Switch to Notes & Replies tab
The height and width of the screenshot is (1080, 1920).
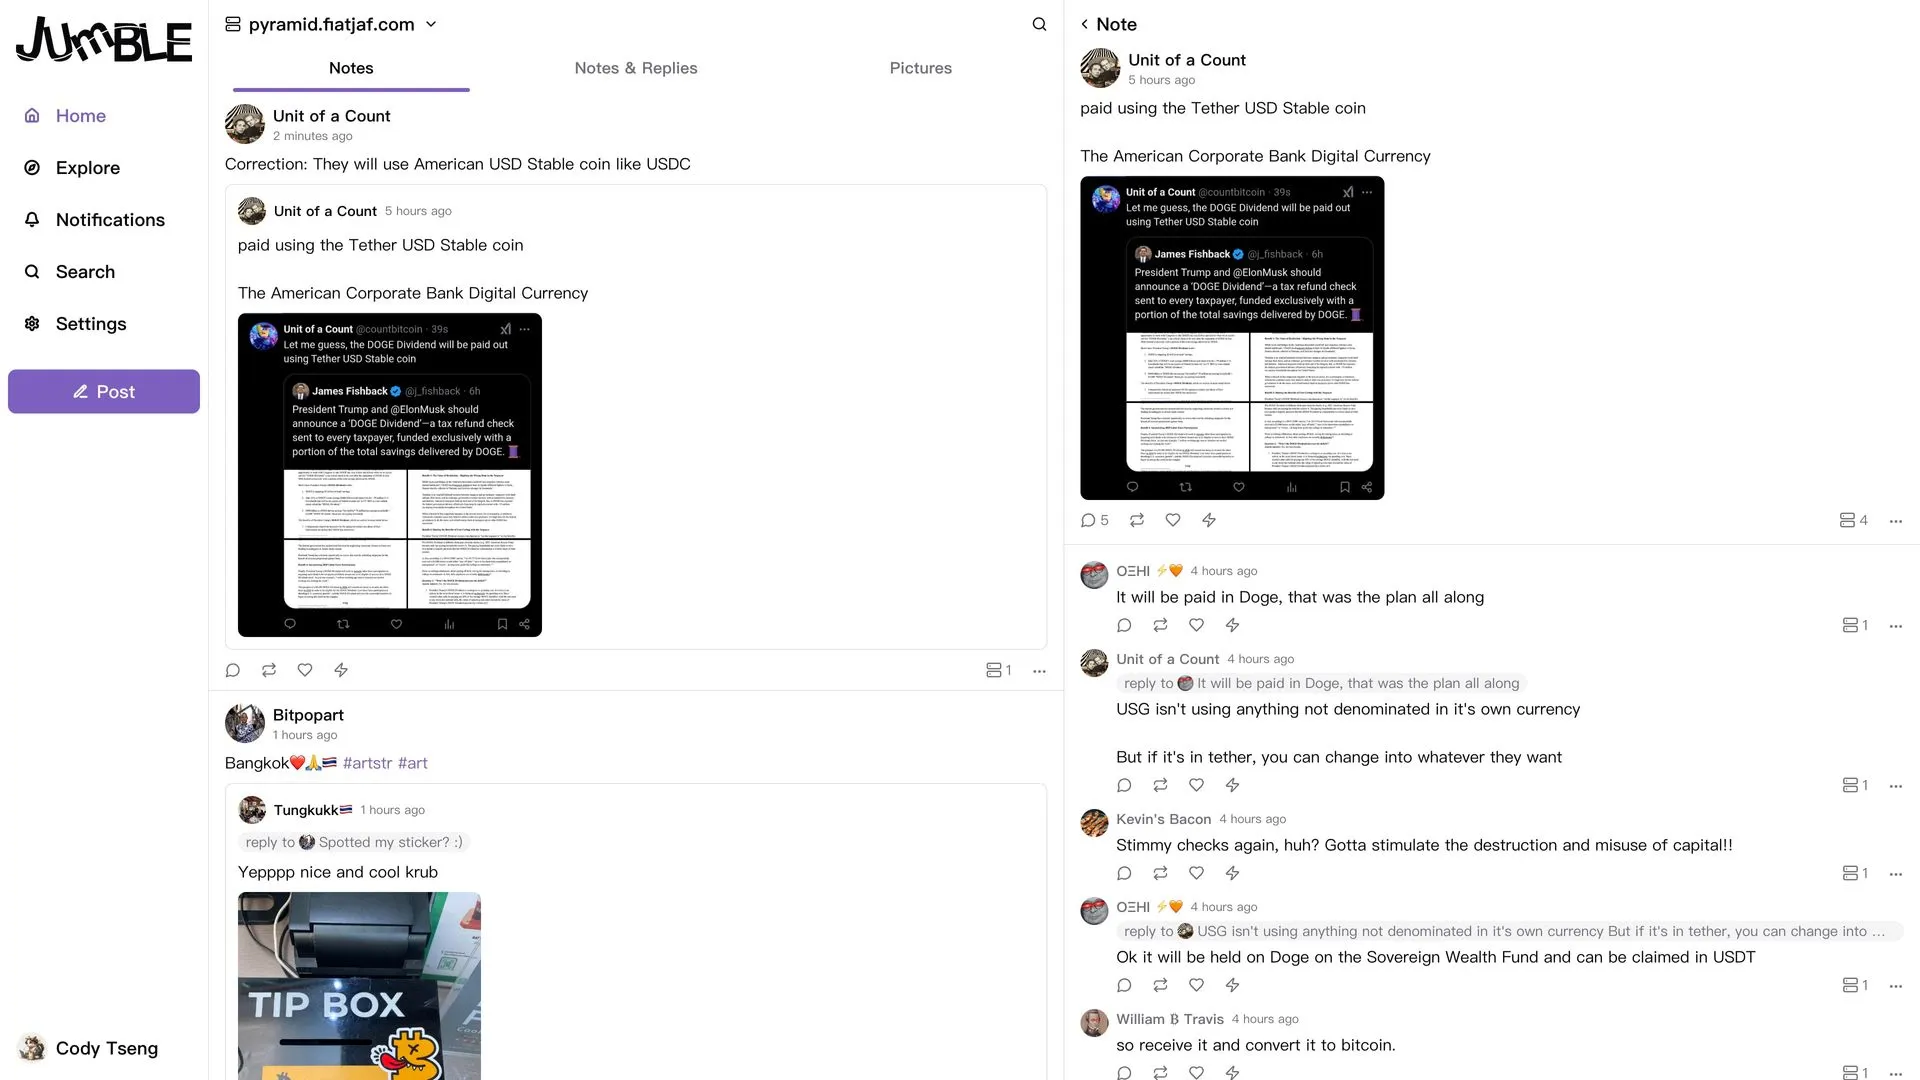636,68
